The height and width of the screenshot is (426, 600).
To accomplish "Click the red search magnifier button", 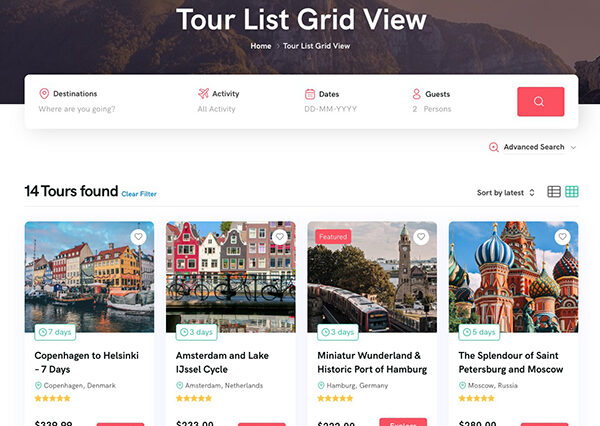I will [x=540, y=101].
